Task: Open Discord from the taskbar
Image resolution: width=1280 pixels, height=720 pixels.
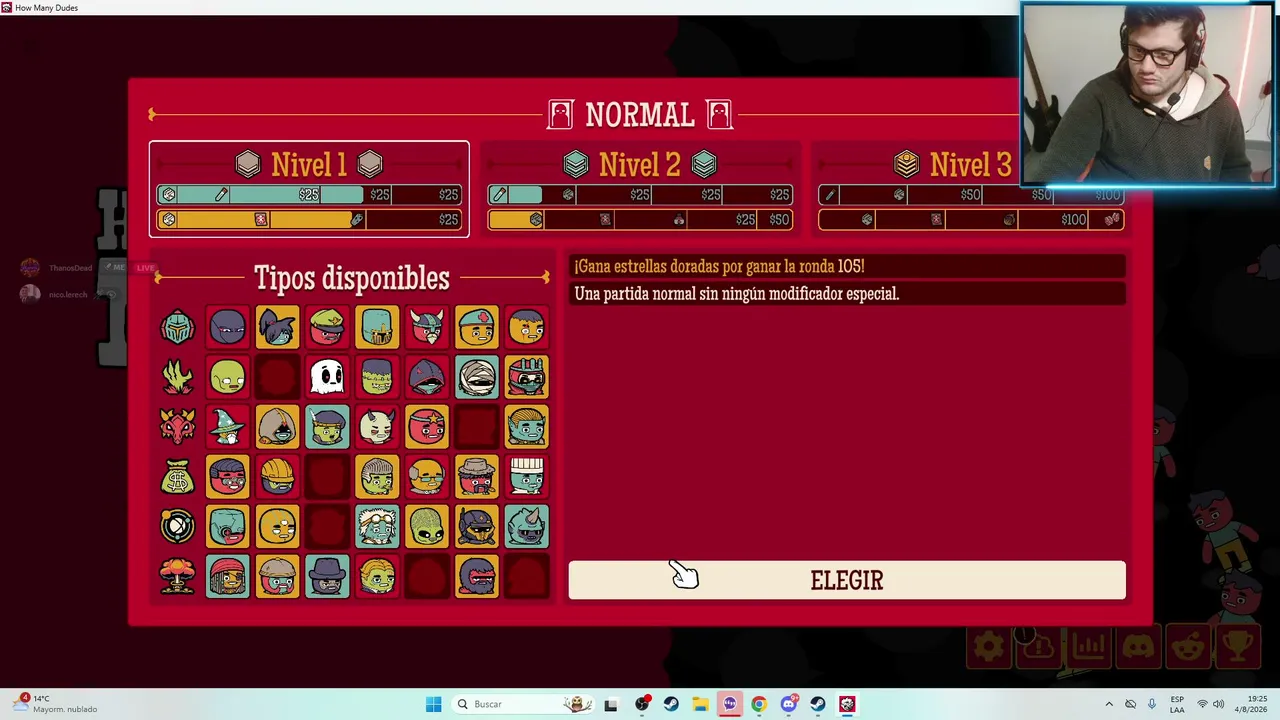Action: 788,704
